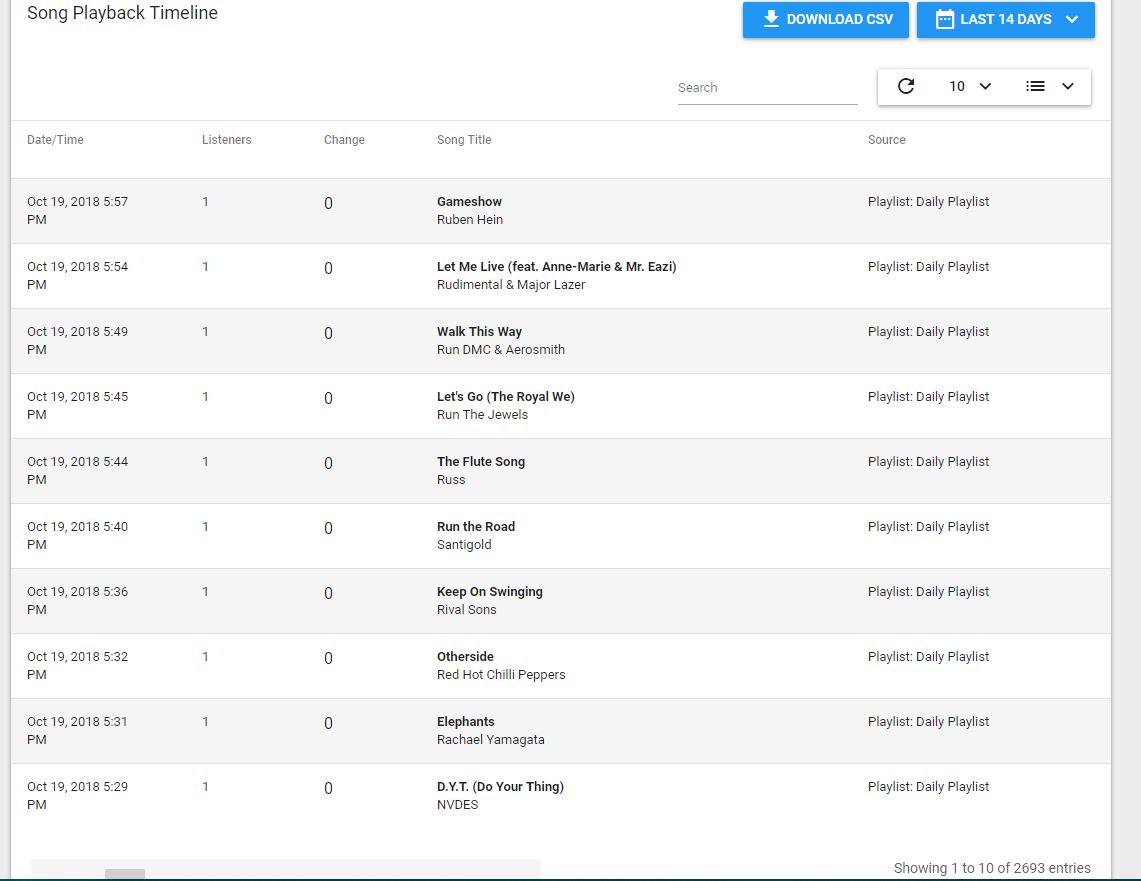This screenshot has width=1141, height=881.
Task: Click the Russ artist text
Action: 450,479
